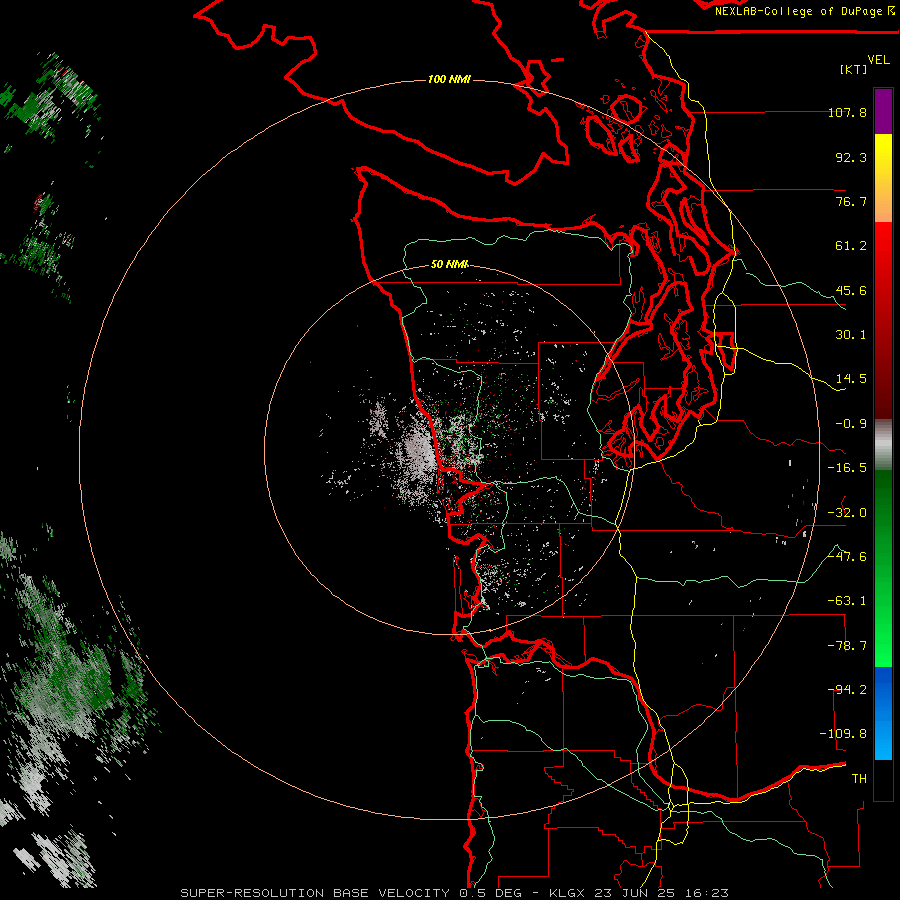The image size is (900, 900).
Task: Pick the blue segment of the velocity color bar
Action: (883, 713)
